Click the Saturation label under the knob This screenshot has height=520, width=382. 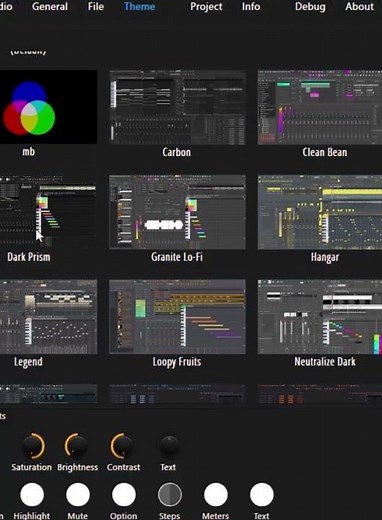coord(31,467)
